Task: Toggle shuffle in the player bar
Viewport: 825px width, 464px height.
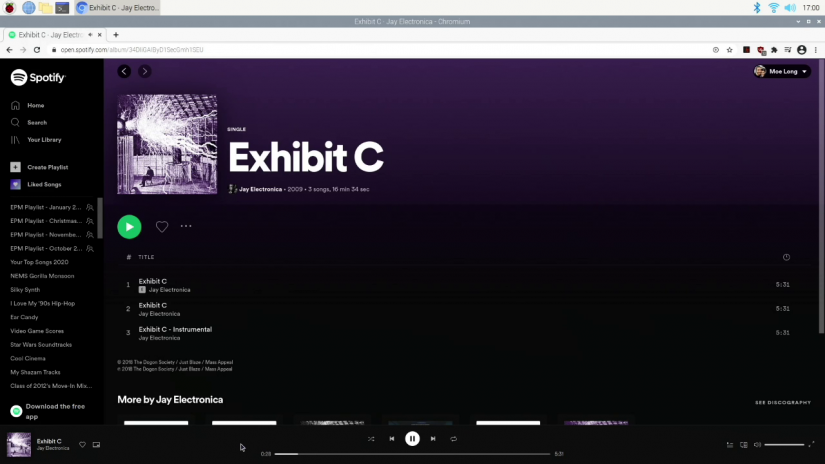Action: [371, 439]
